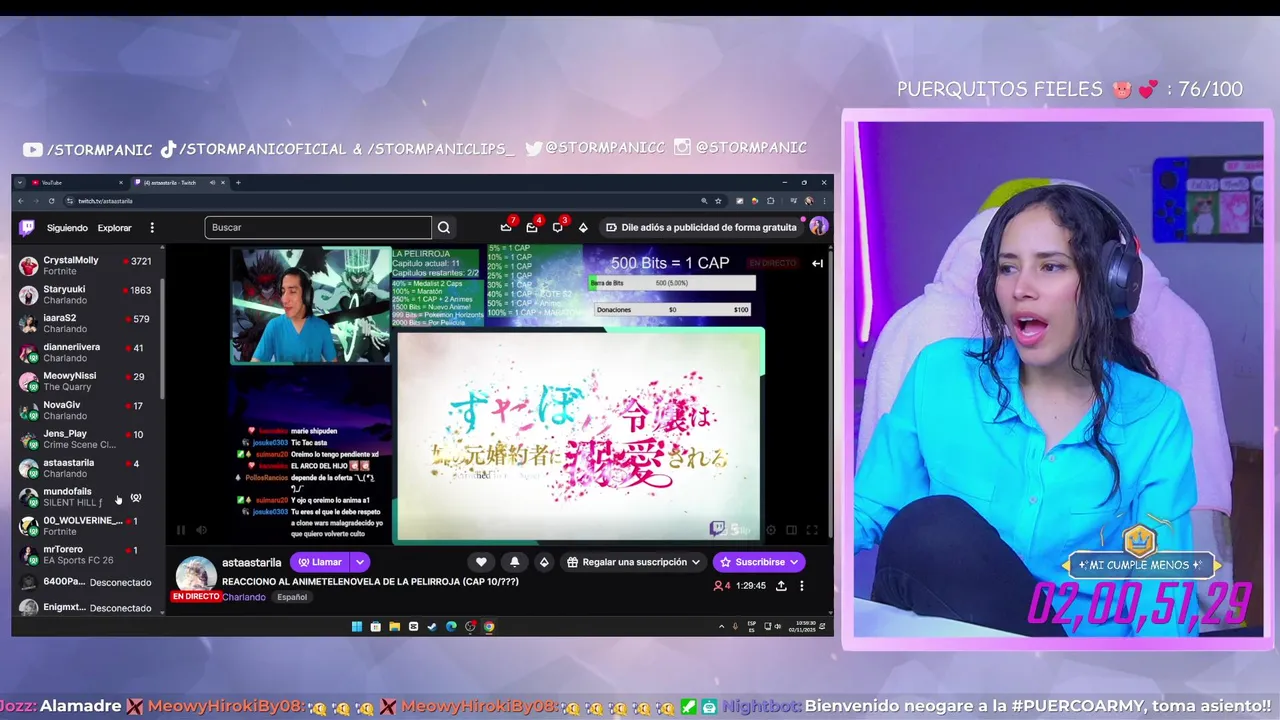The image size is (1280, 720).
Task: Click Dile adiós a publicidad button
Action: (702, 227)
